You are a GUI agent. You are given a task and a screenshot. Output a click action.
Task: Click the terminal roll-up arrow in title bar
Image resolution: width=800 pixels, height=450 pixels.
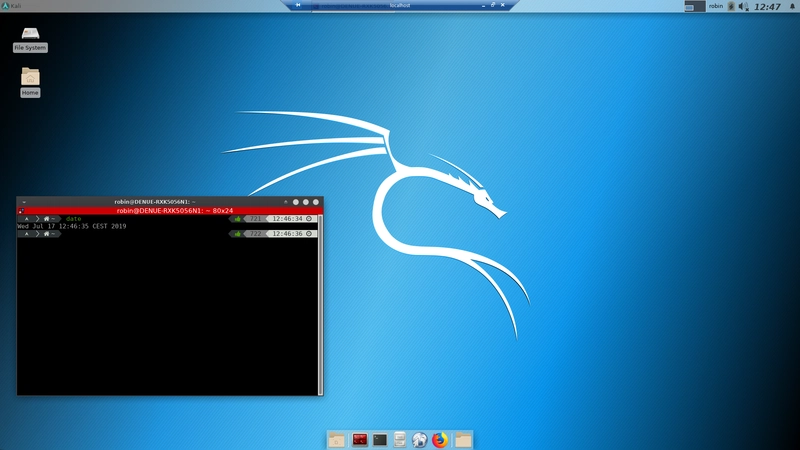tap(286, 202)
